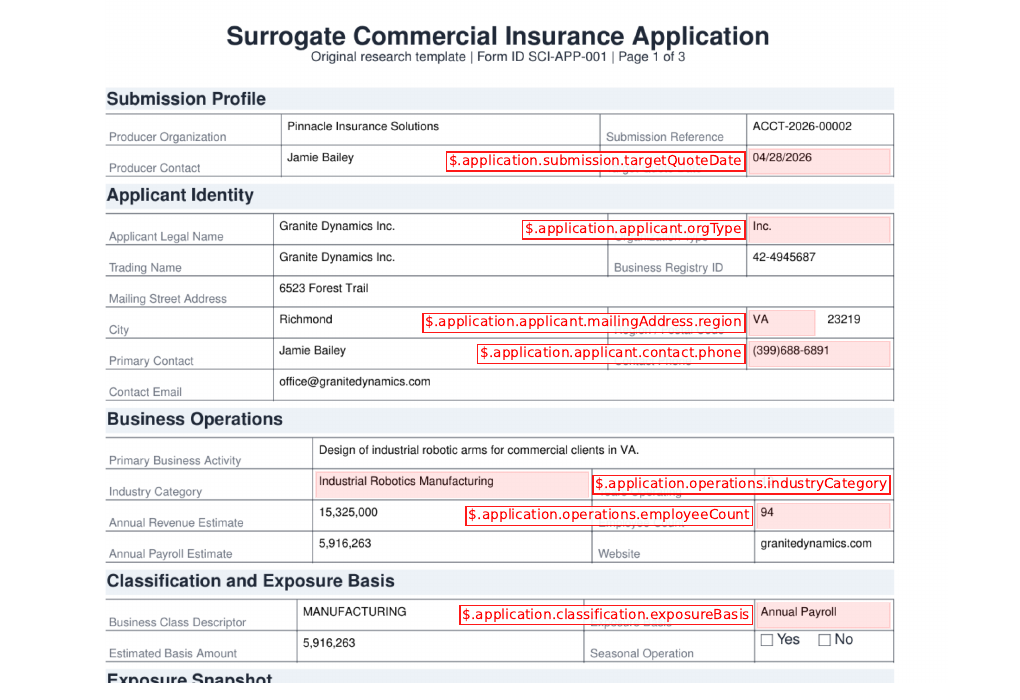This screenshot has height=700, width=1020.
Task: Select the Estimated Basis Amount field value
Action: point(440,647)
